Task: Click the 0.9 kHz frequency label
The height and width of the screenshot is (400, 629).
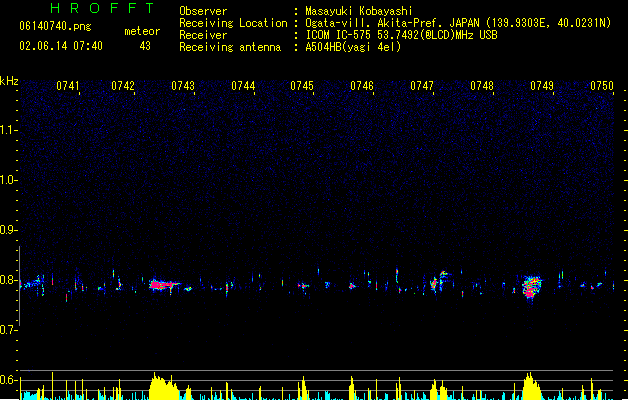Action: pos(8,230)
